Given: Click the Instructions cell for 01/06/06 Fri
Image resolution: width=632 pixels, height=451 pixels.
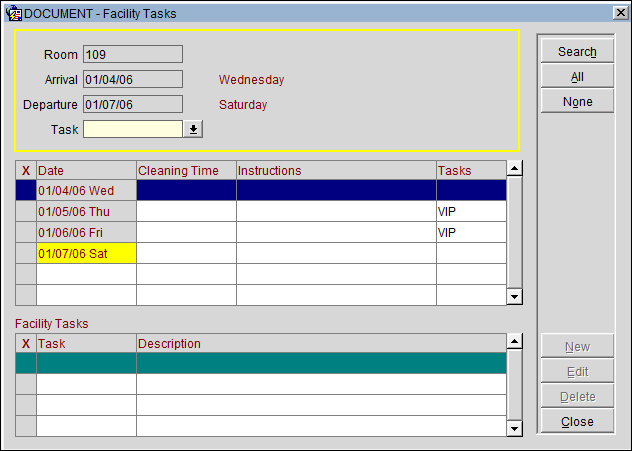Looking at the screenshot, I should point(336,232).
